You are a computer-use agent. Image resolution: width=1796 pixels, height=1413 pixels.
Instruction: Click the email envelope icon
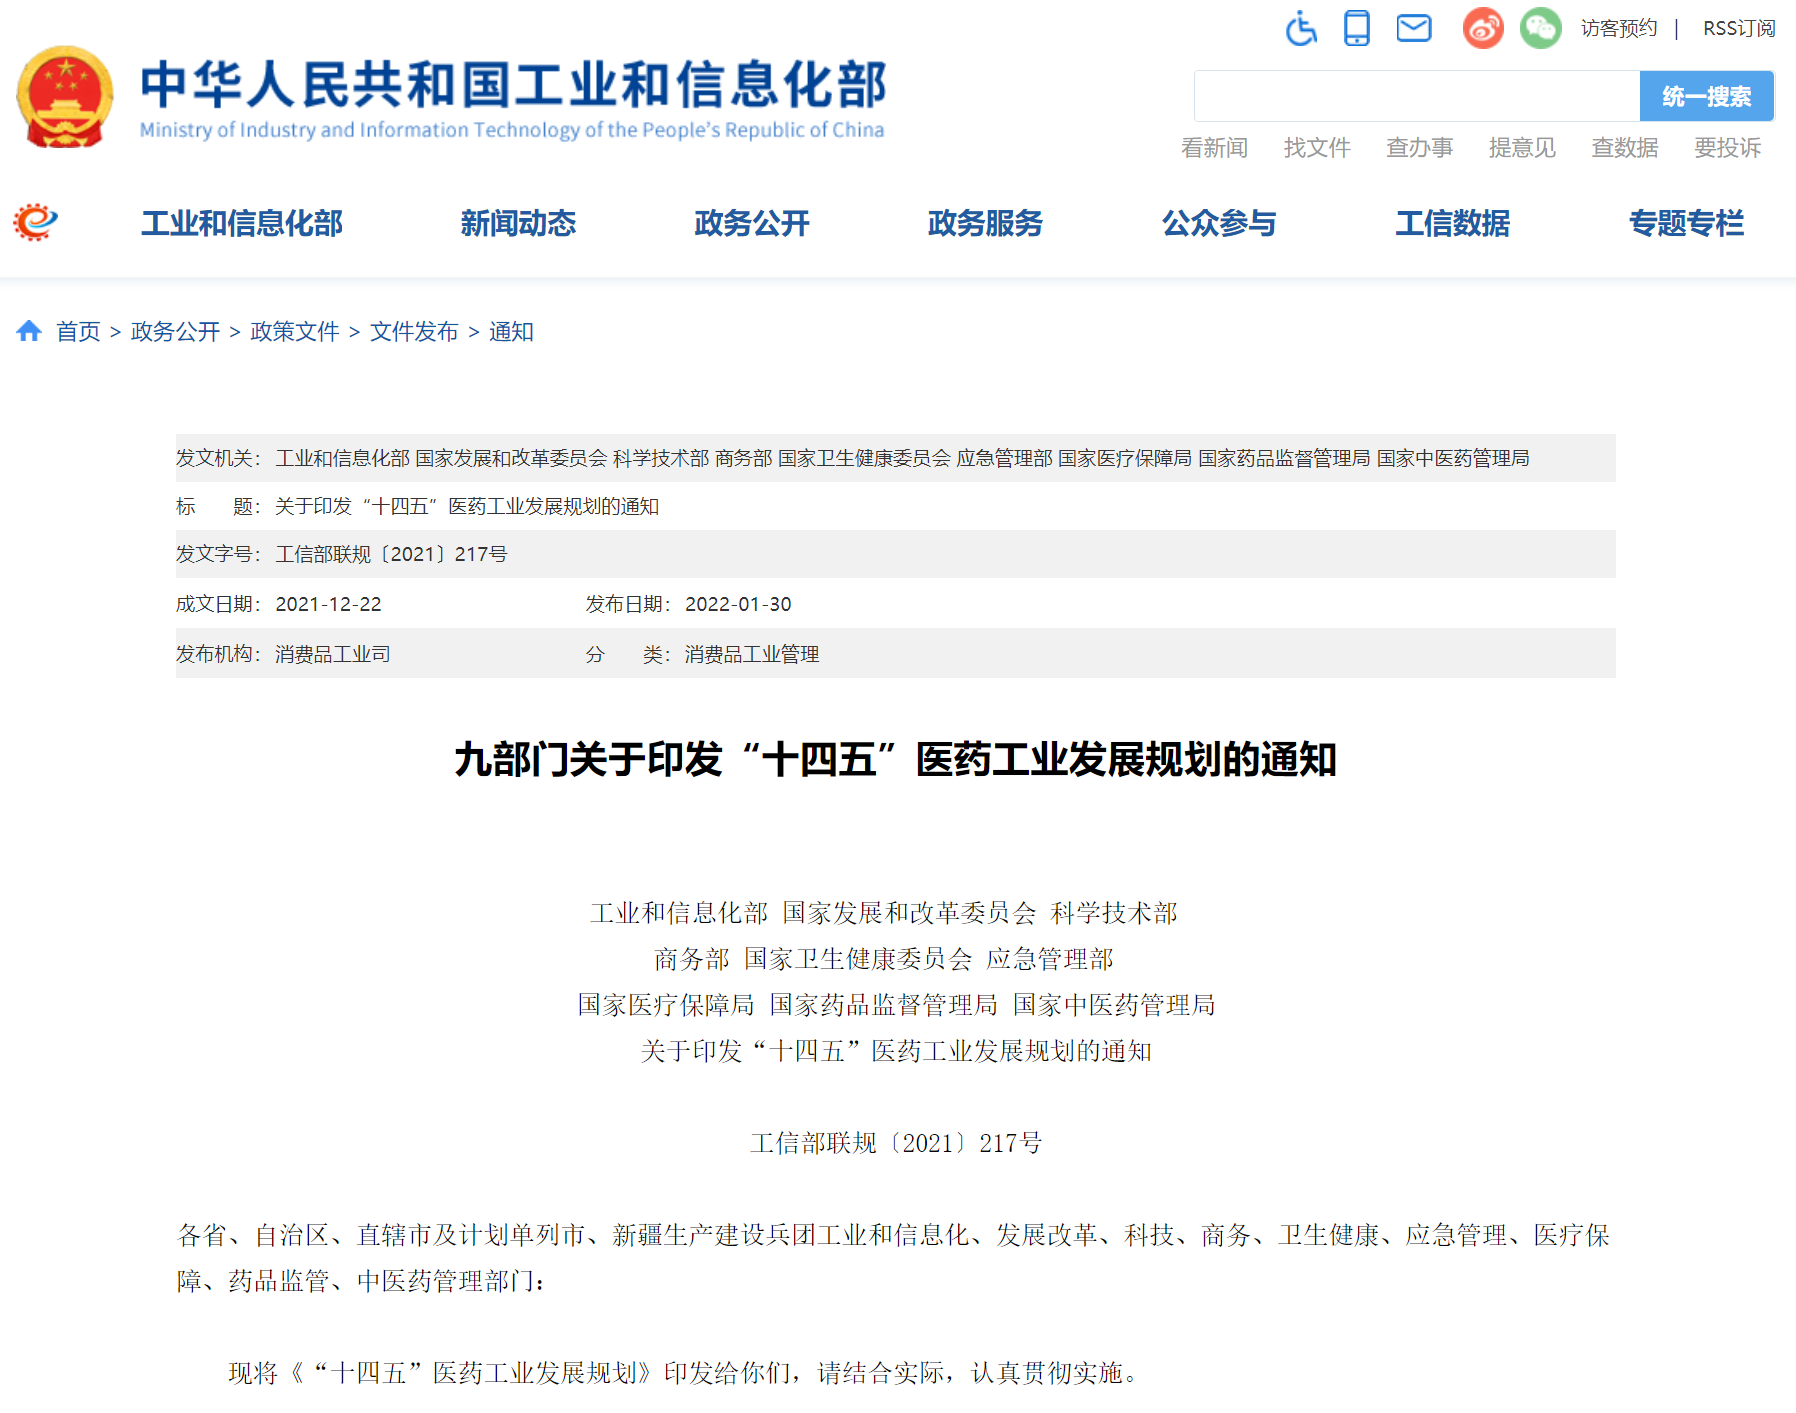1413,28
